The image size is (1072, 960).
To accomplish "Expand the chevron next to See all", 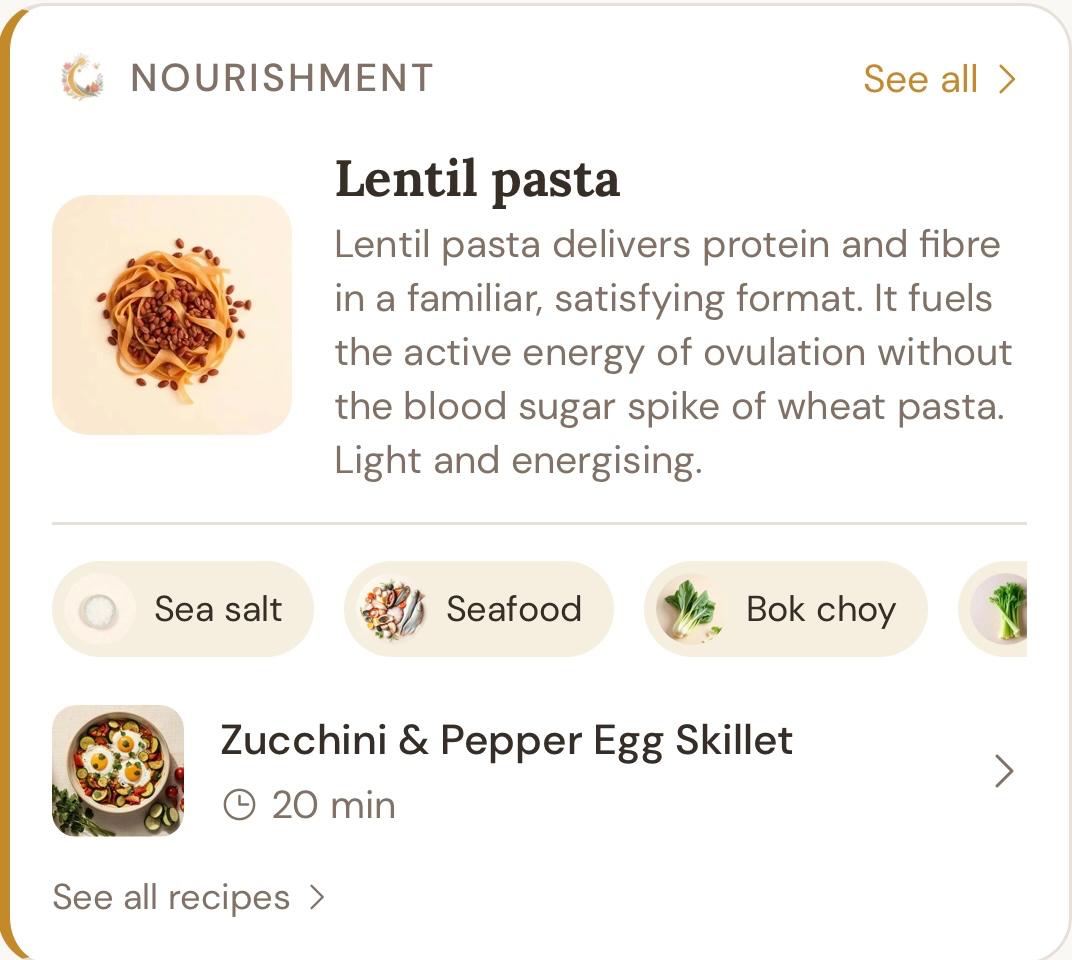I will (x=1006, y=79).
